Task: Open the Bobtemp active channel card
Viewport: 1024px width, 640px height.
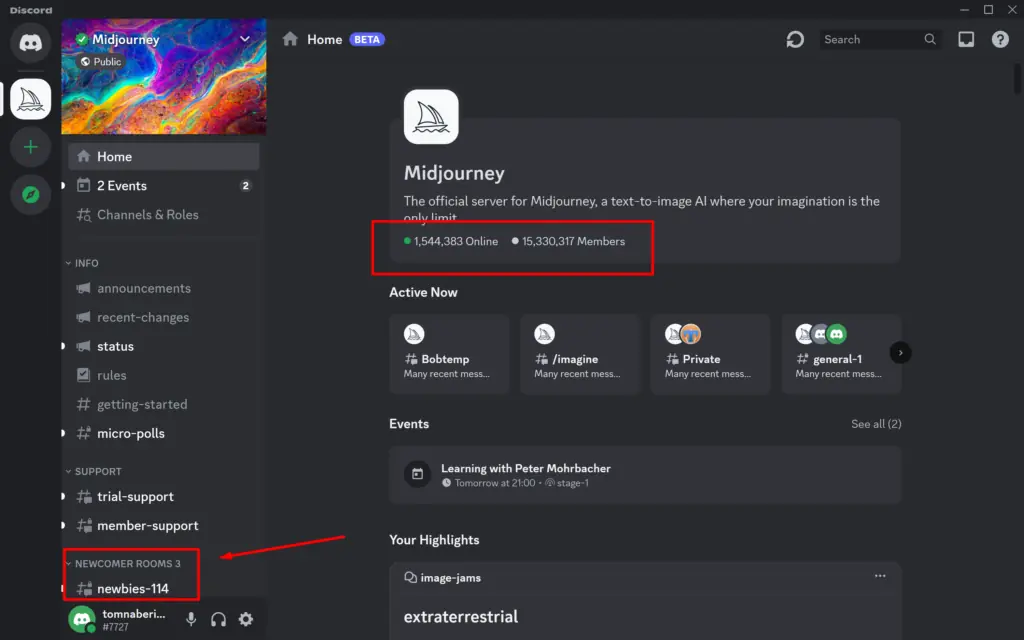Action: coord(449,354)
